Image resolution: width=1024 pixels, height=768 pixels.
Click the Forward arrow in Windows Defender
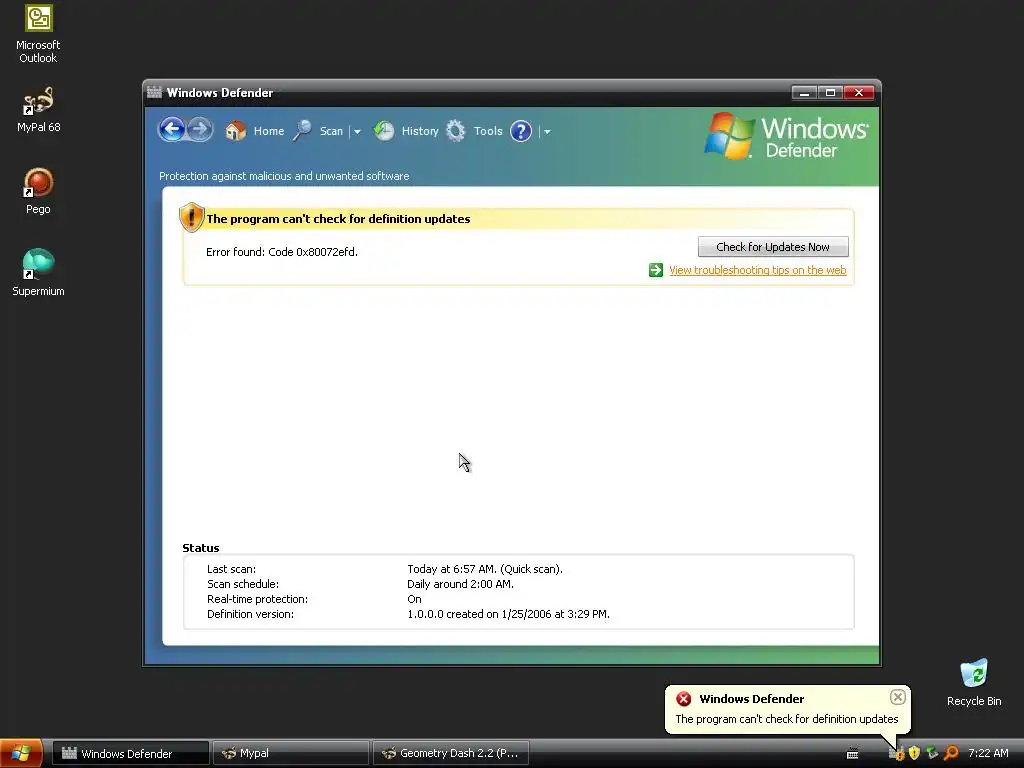[200, 129]
